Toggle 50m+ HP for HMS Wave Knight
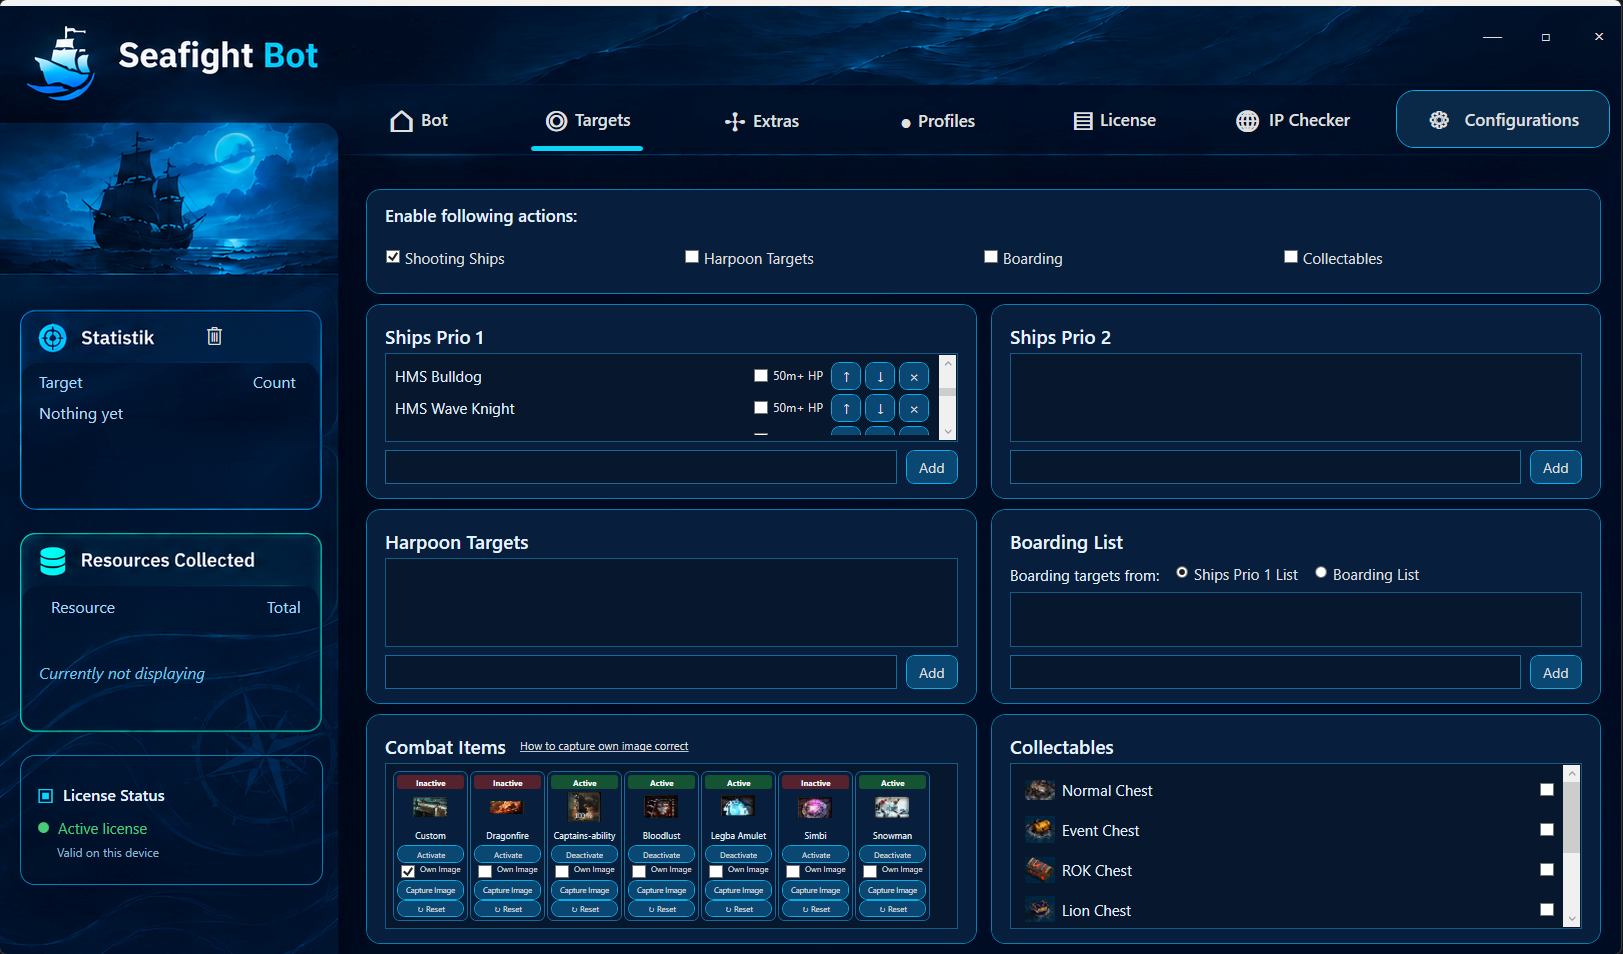This screenshot has width=1623, height=954. click(761, 408)
